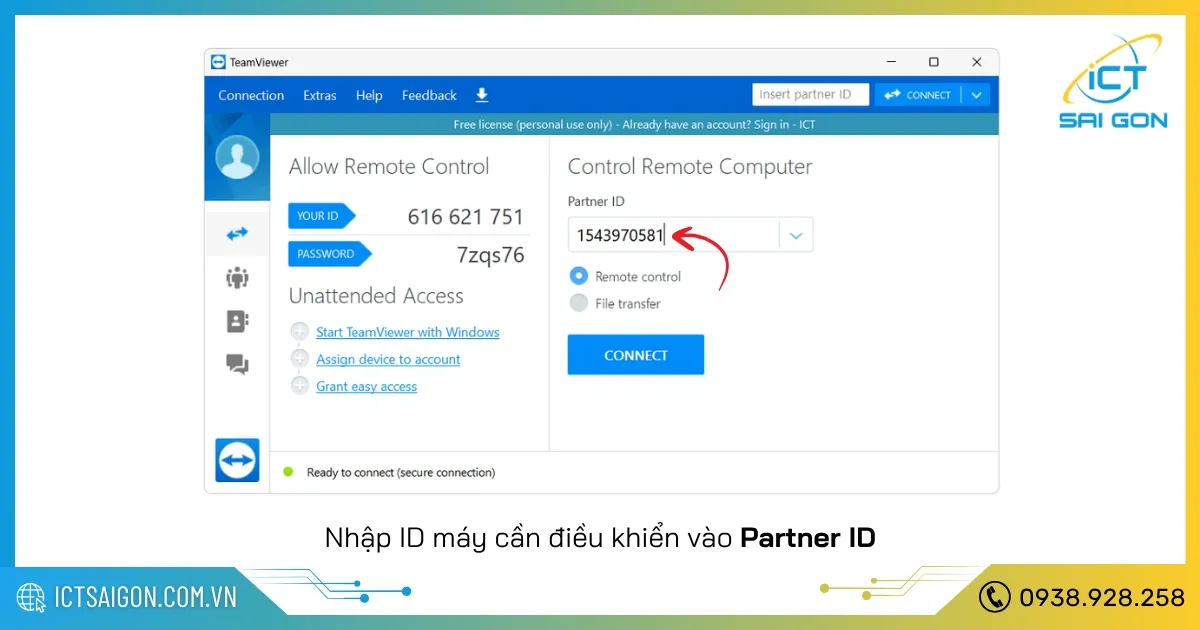Open the Meeting panel icon
The width and height of the screenshot is (1200, 630).
(237, 277)
